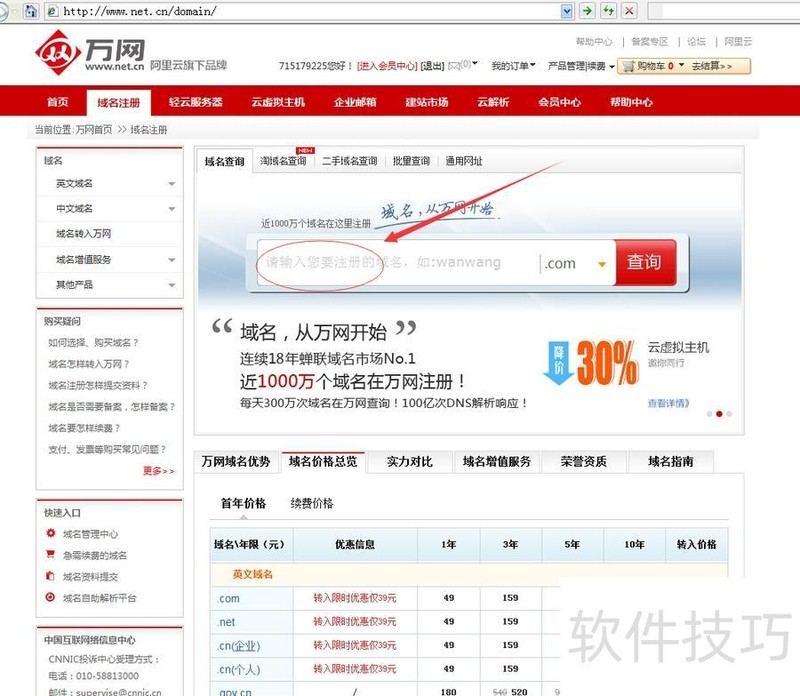Click browser Go green arrow button

(x=587, y=11)
